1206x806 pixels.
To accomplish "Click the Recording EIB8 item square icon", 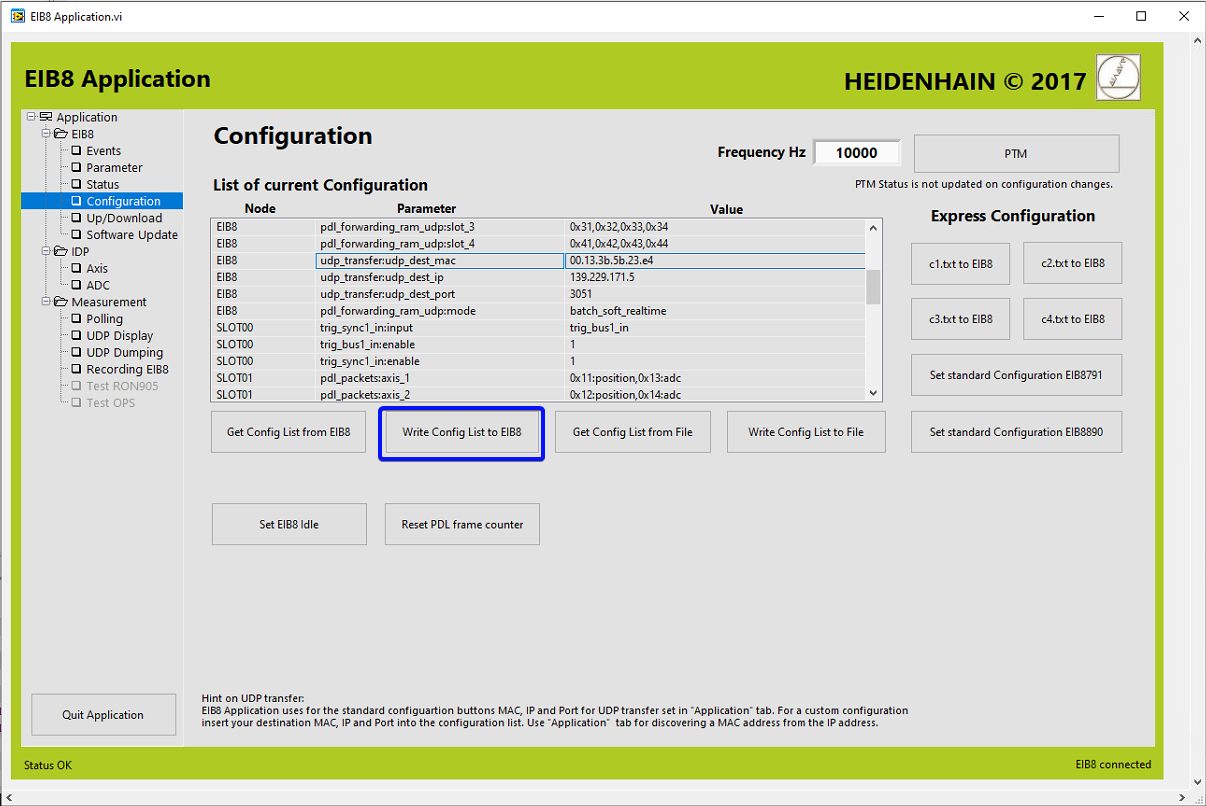I will (x=76, y=370).
